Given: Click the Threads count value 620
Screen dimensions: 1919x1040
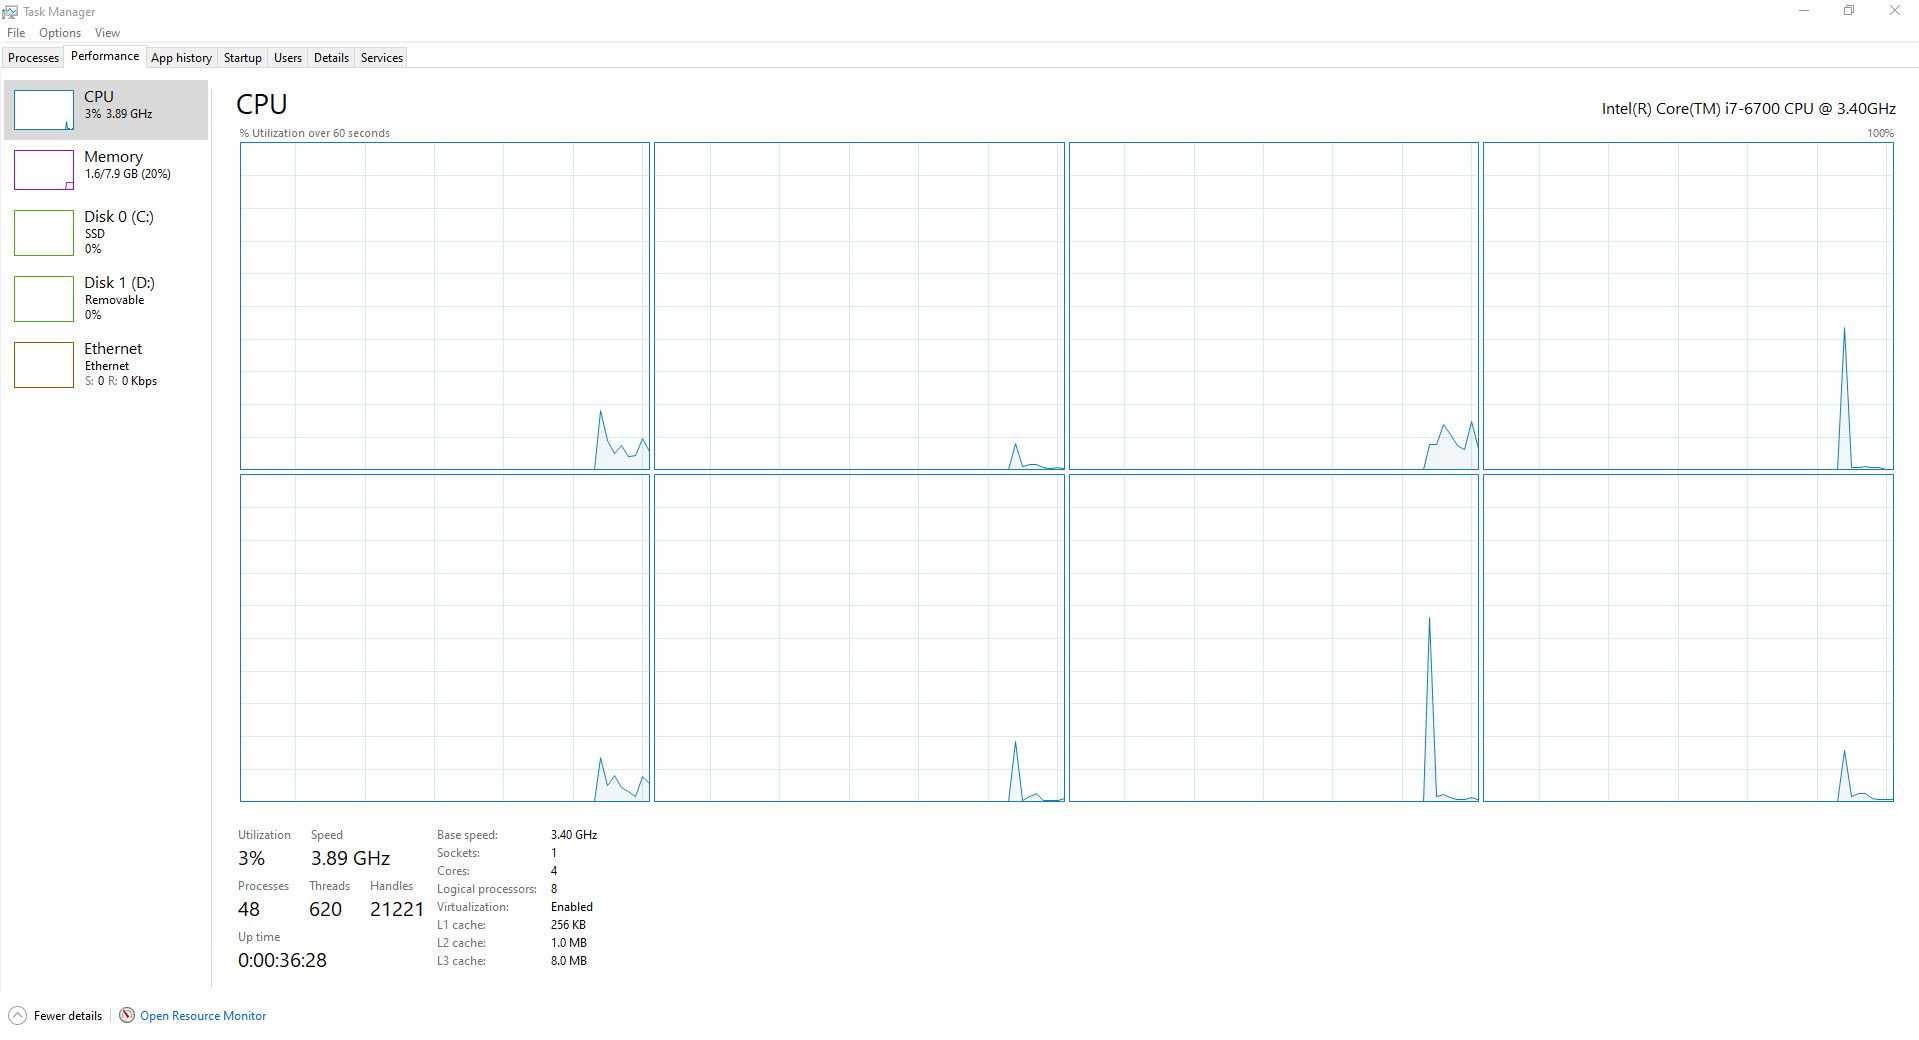Looking at the screenshot, I should coord(326,910).
